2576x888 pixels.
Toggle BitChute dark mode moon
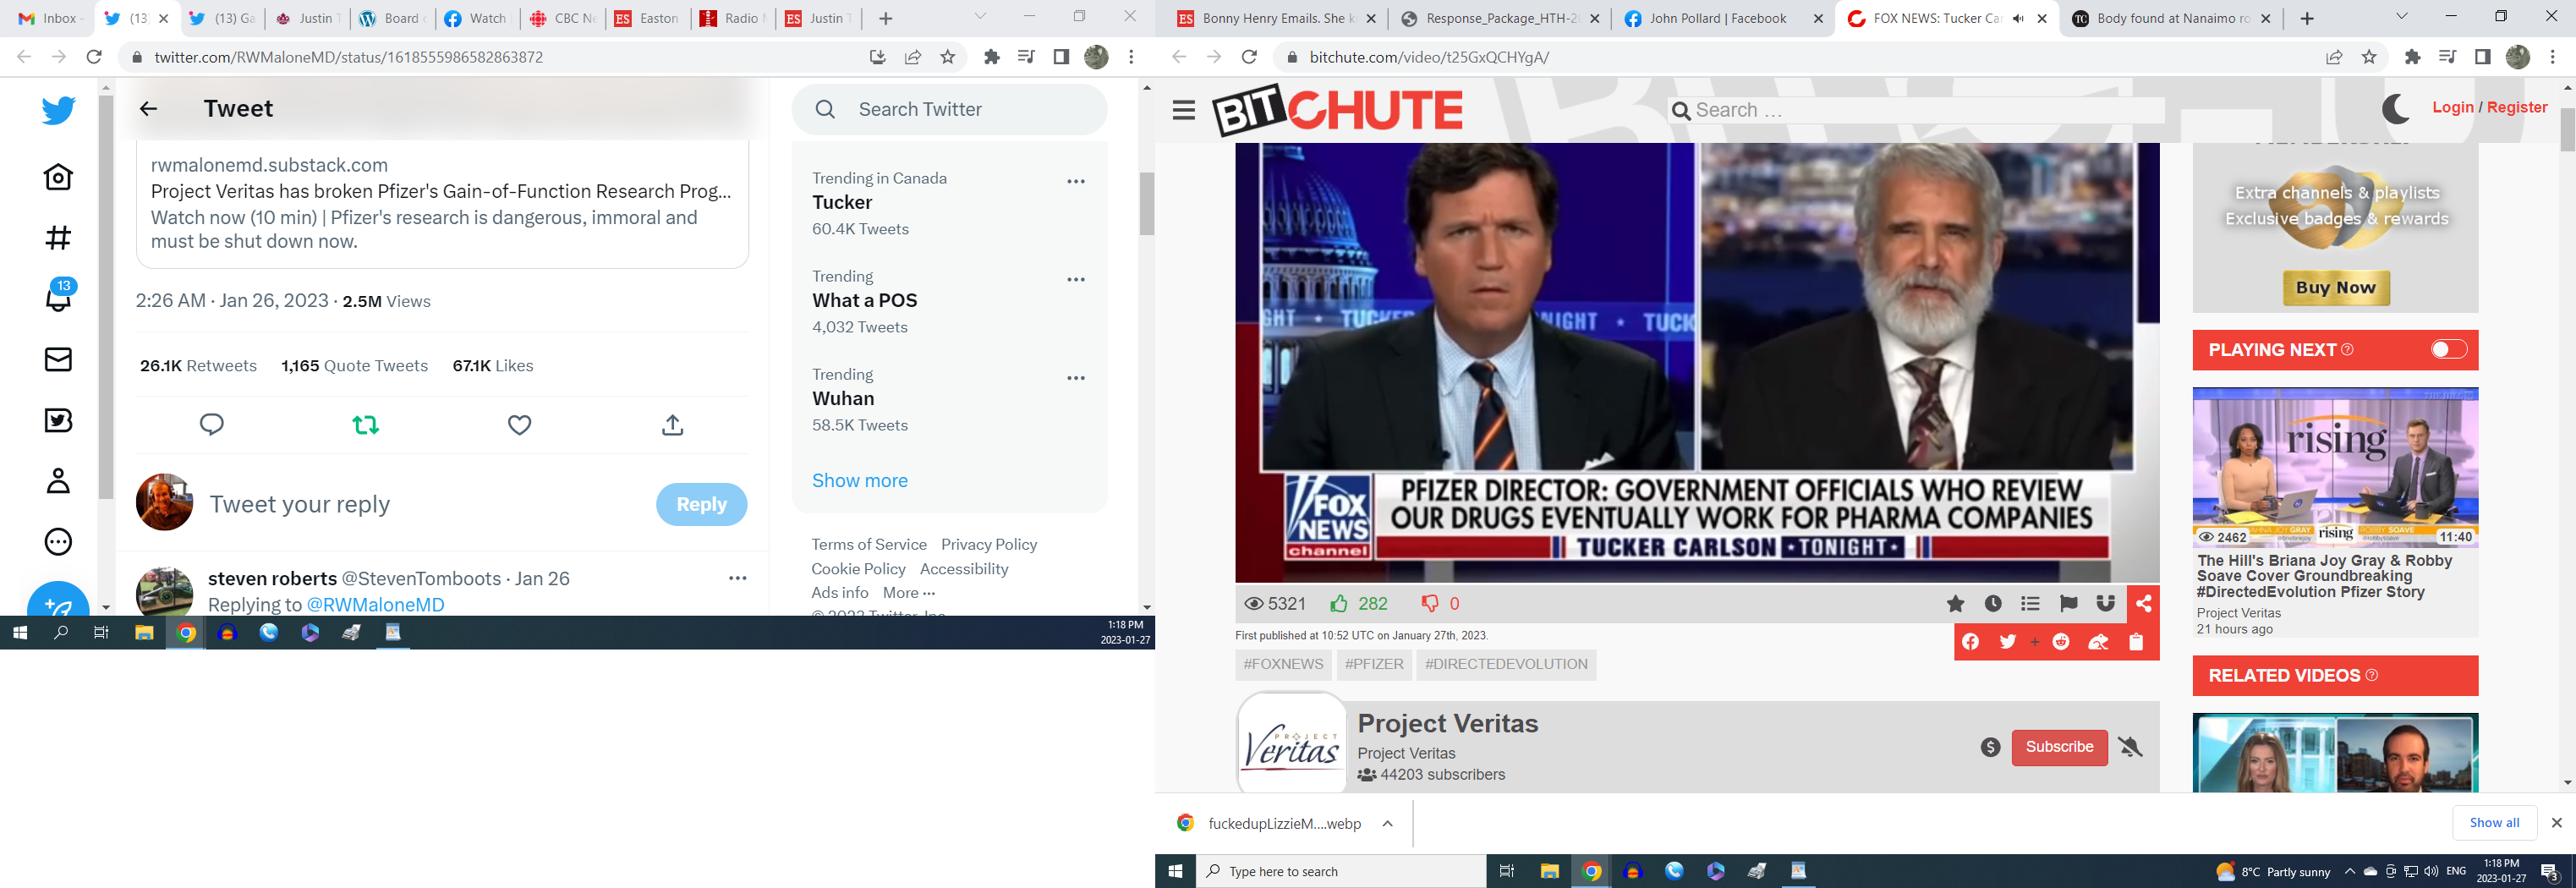coord(2395,109)
